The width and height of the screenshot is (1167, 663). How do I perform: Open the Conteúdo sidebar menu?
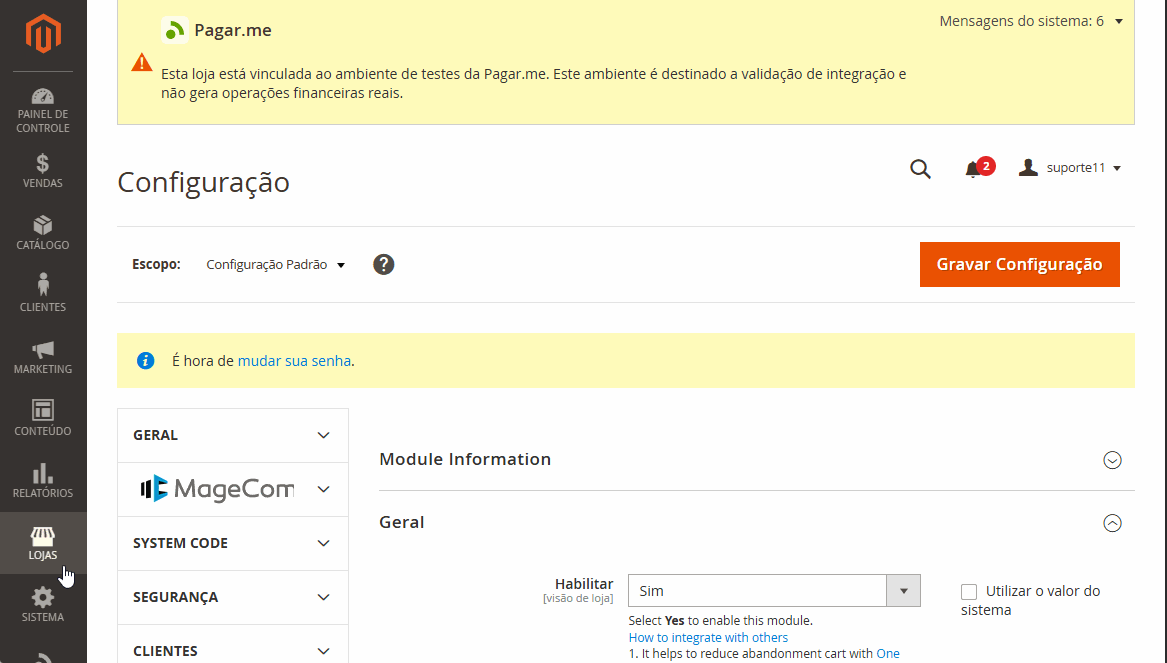click(x=43, y=419)
